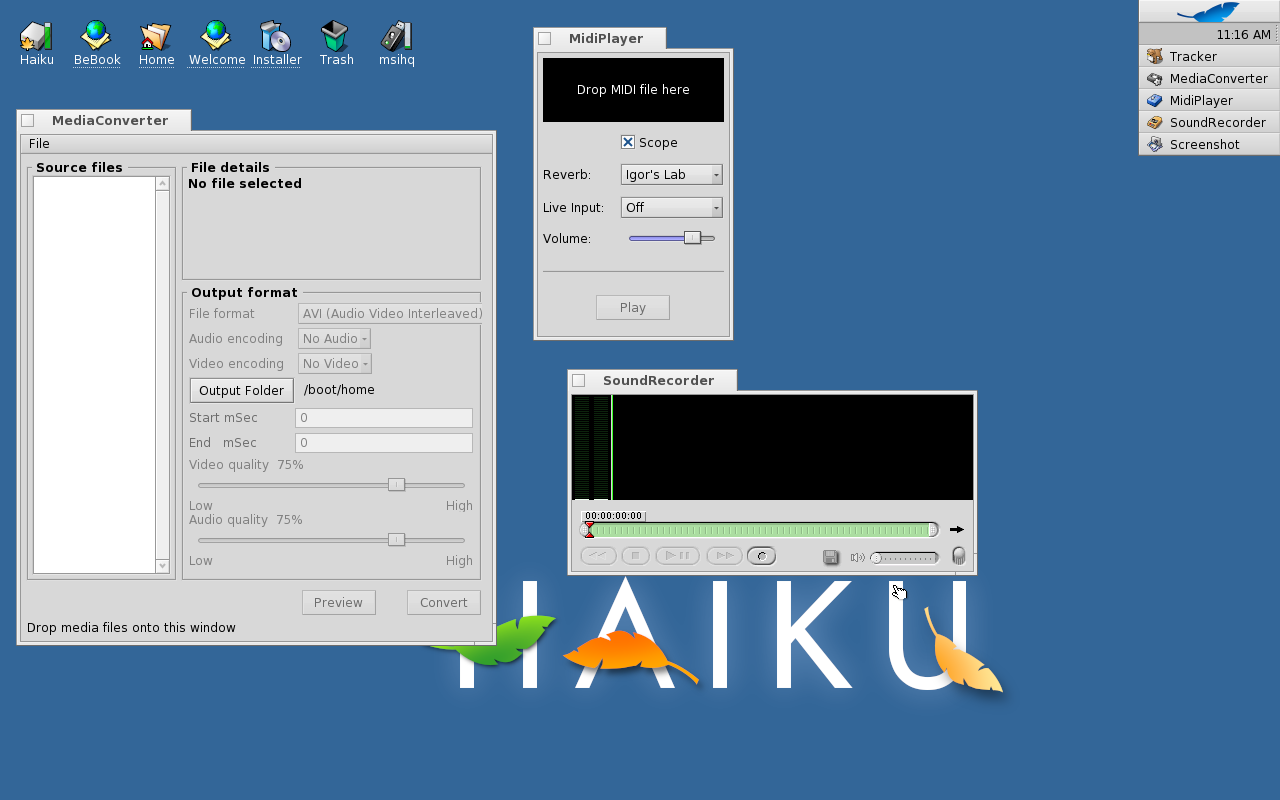The width and height of the screenshot is (1280, 800).
Task: Click the Play button in MidiPlayer
Action: pos(632,307)
